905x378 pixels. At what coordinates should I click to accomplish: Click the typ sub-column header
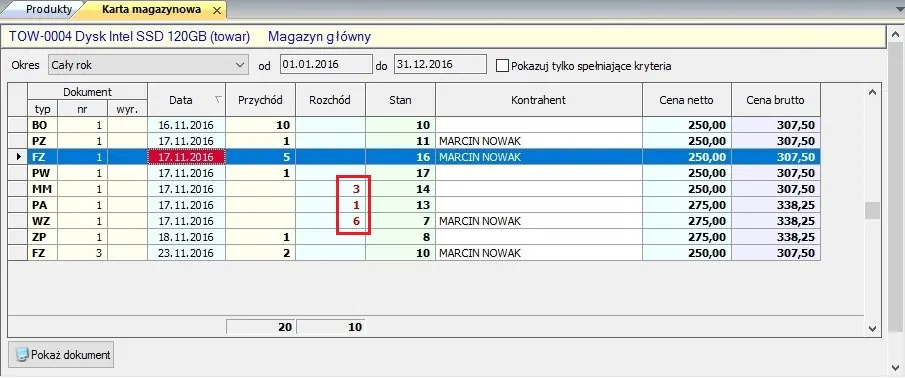(43, 108)
